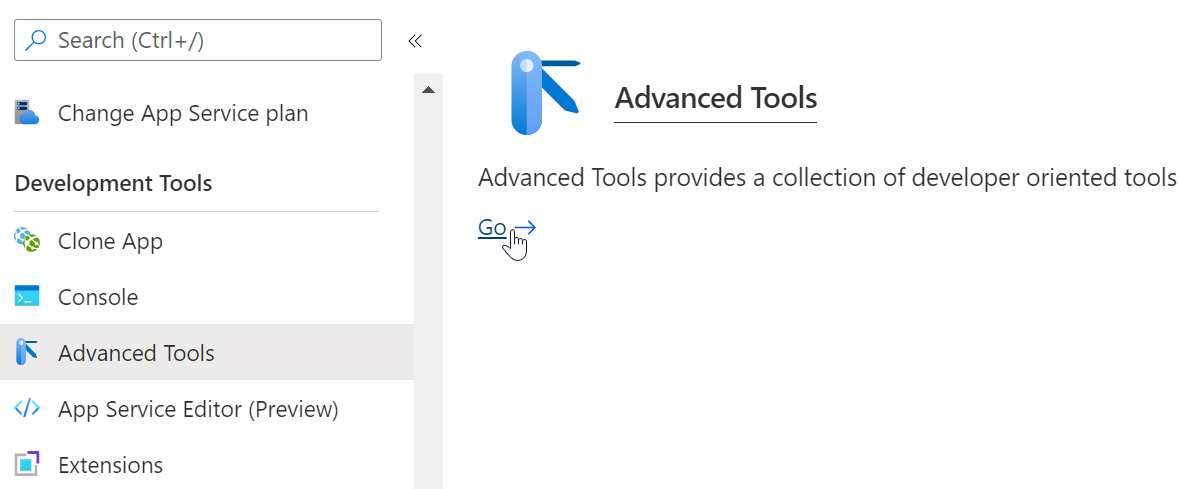This screenshot has height=489, width=1180.
Task: Click the Extensions icon
Action: pyautogui.click(x=26, y=464)
